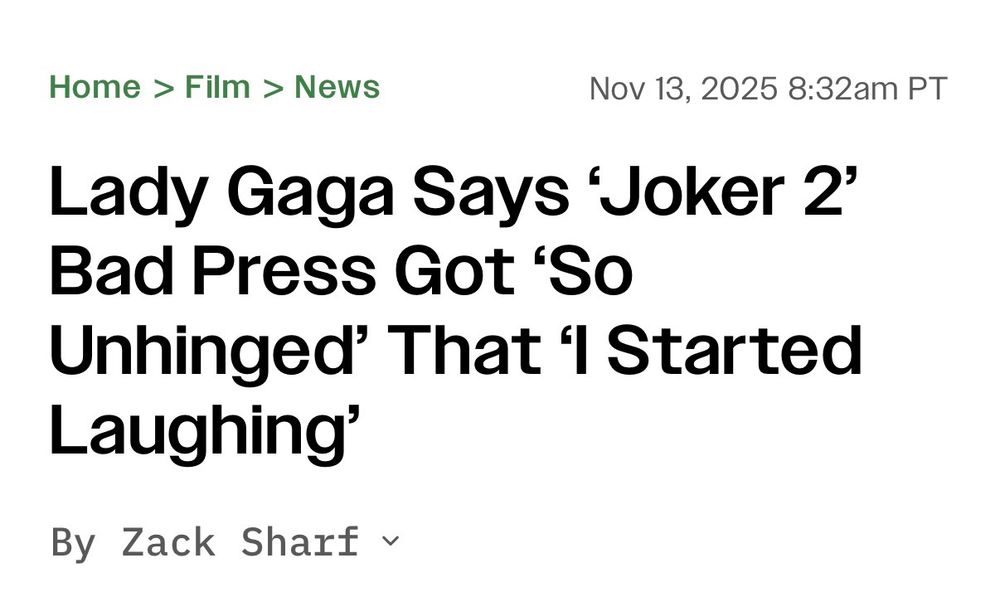This screenshot has height=616, width=1000.
Task: Click 'I Started' in the headline
Action: point(717,350)
